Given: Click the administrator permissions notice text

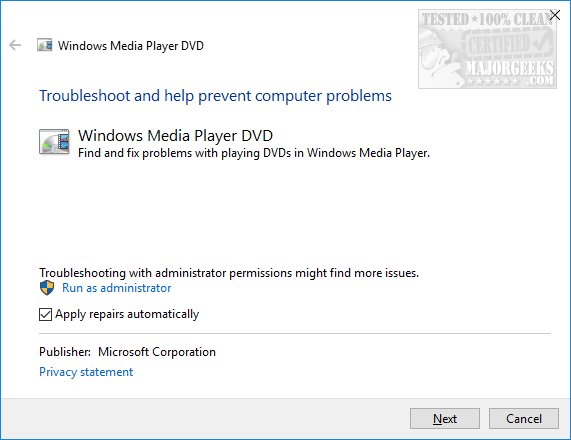Looking at the screenshot, I should [x=229, y=273].
